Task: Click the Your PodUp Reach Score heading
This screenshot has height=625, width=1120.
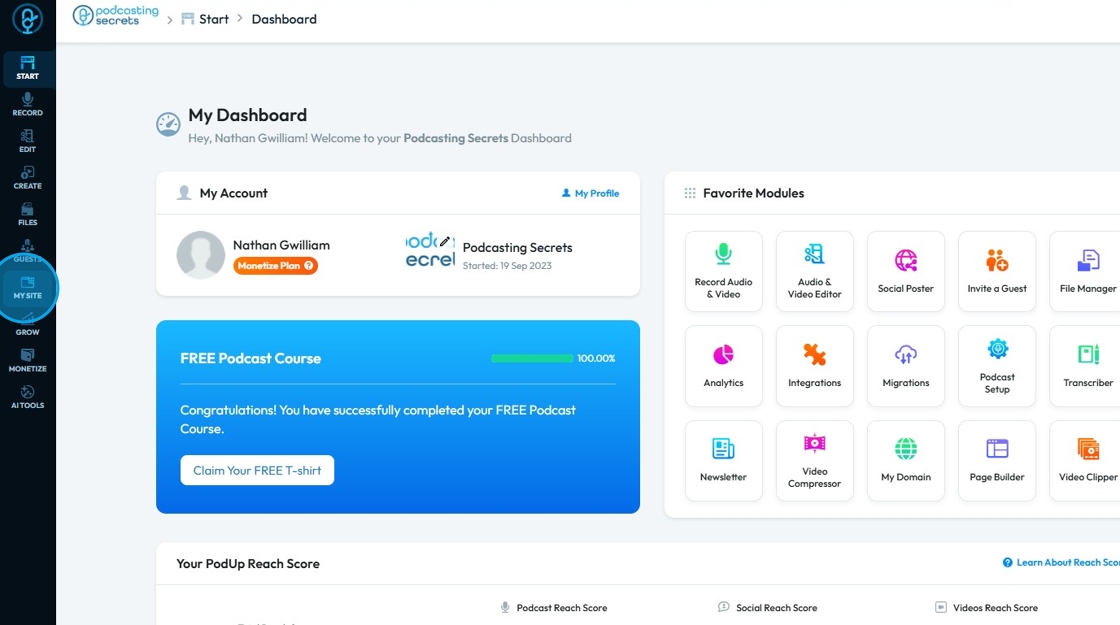Action: pos(248,564)
